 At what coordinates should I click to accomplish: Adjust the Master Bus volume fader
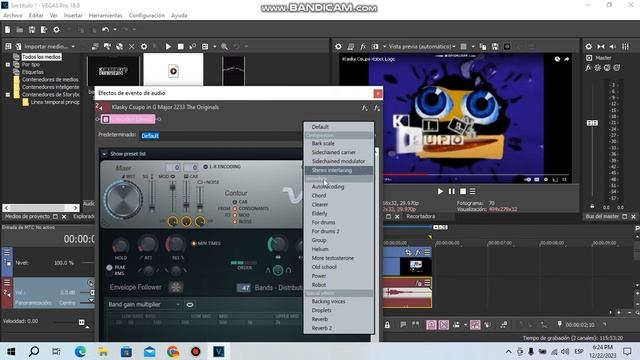[x=592, y=123]
